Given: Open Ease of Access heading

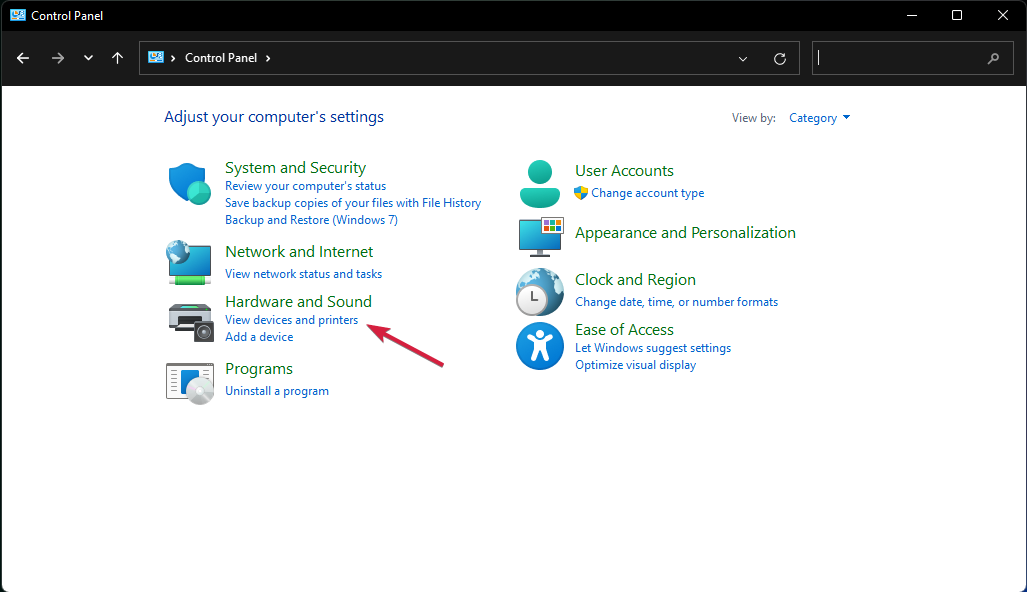Looking at the screenshot, I should coord(624,329).
